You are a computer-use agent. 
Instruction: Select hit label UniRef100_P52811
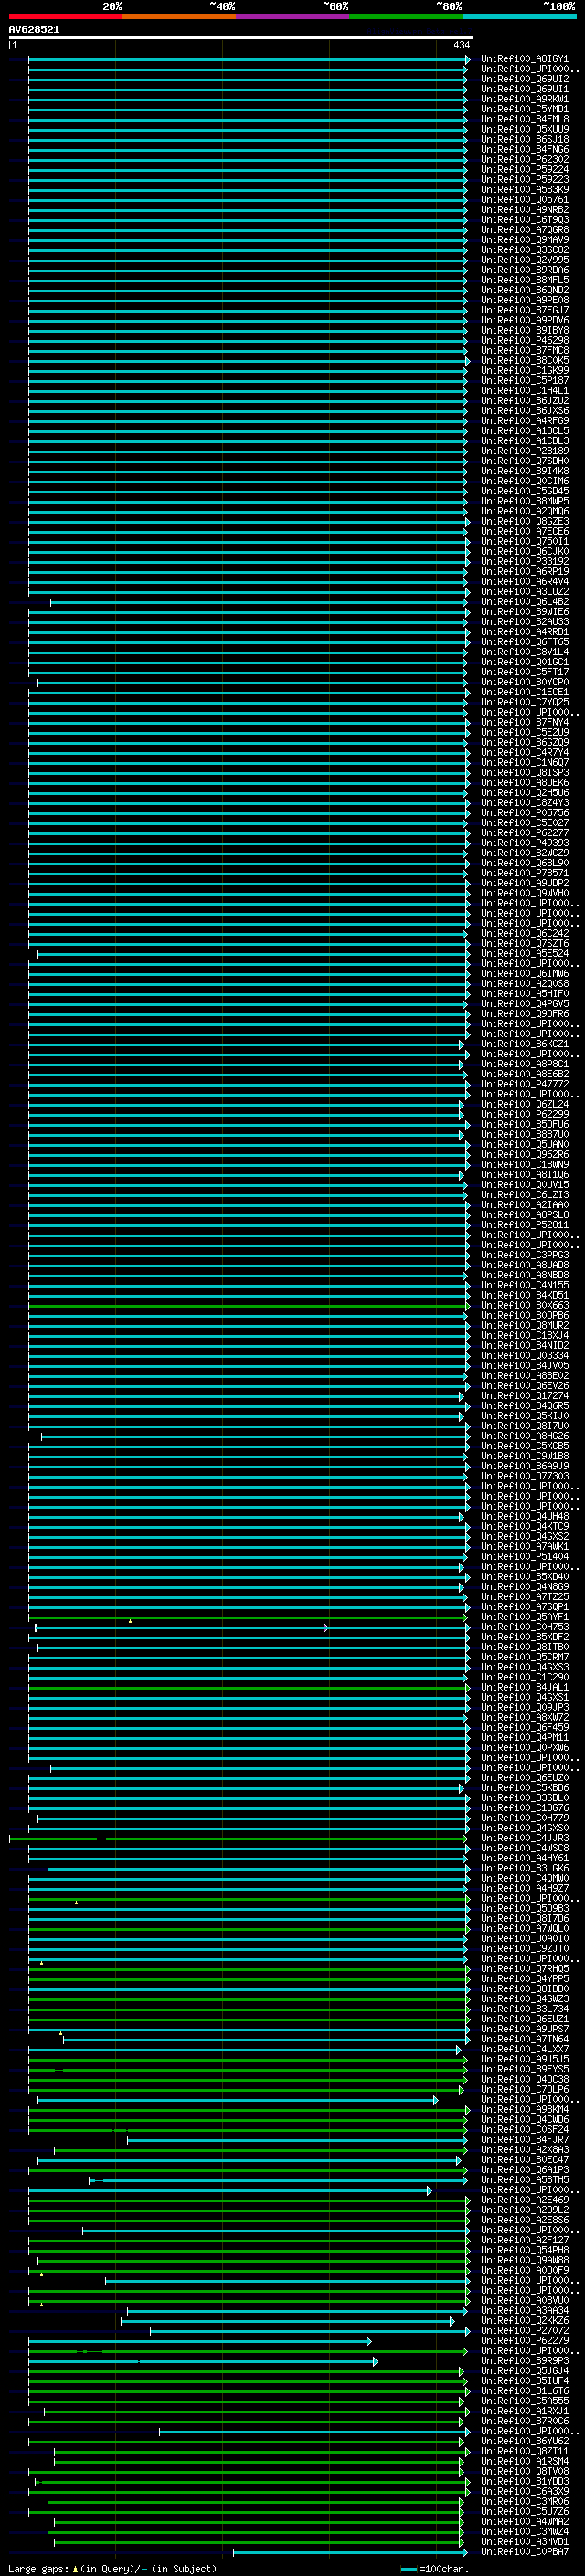(x=524, y=1224)
